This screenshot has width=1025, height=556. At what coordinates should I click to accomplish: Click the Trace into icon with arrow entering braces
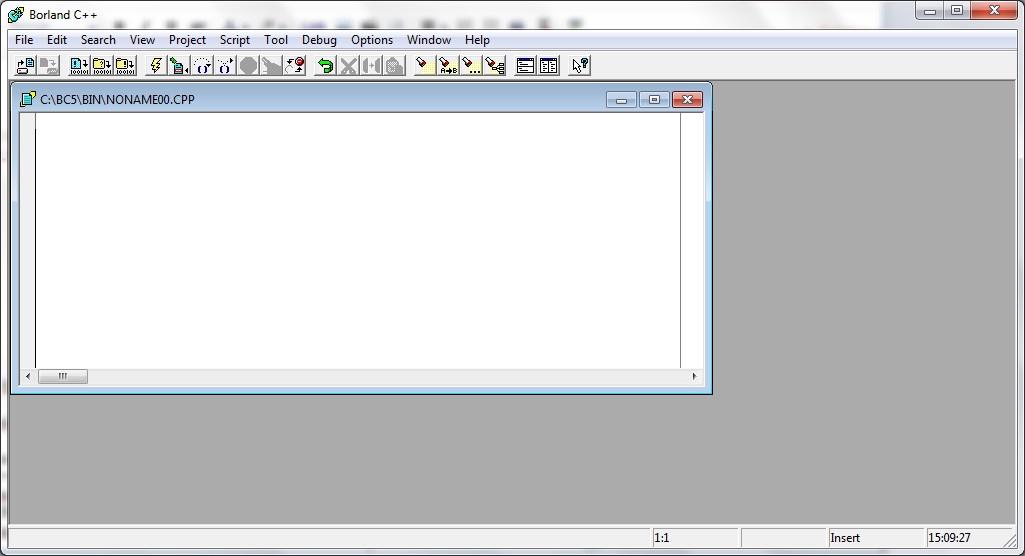(x=225, y=65)
